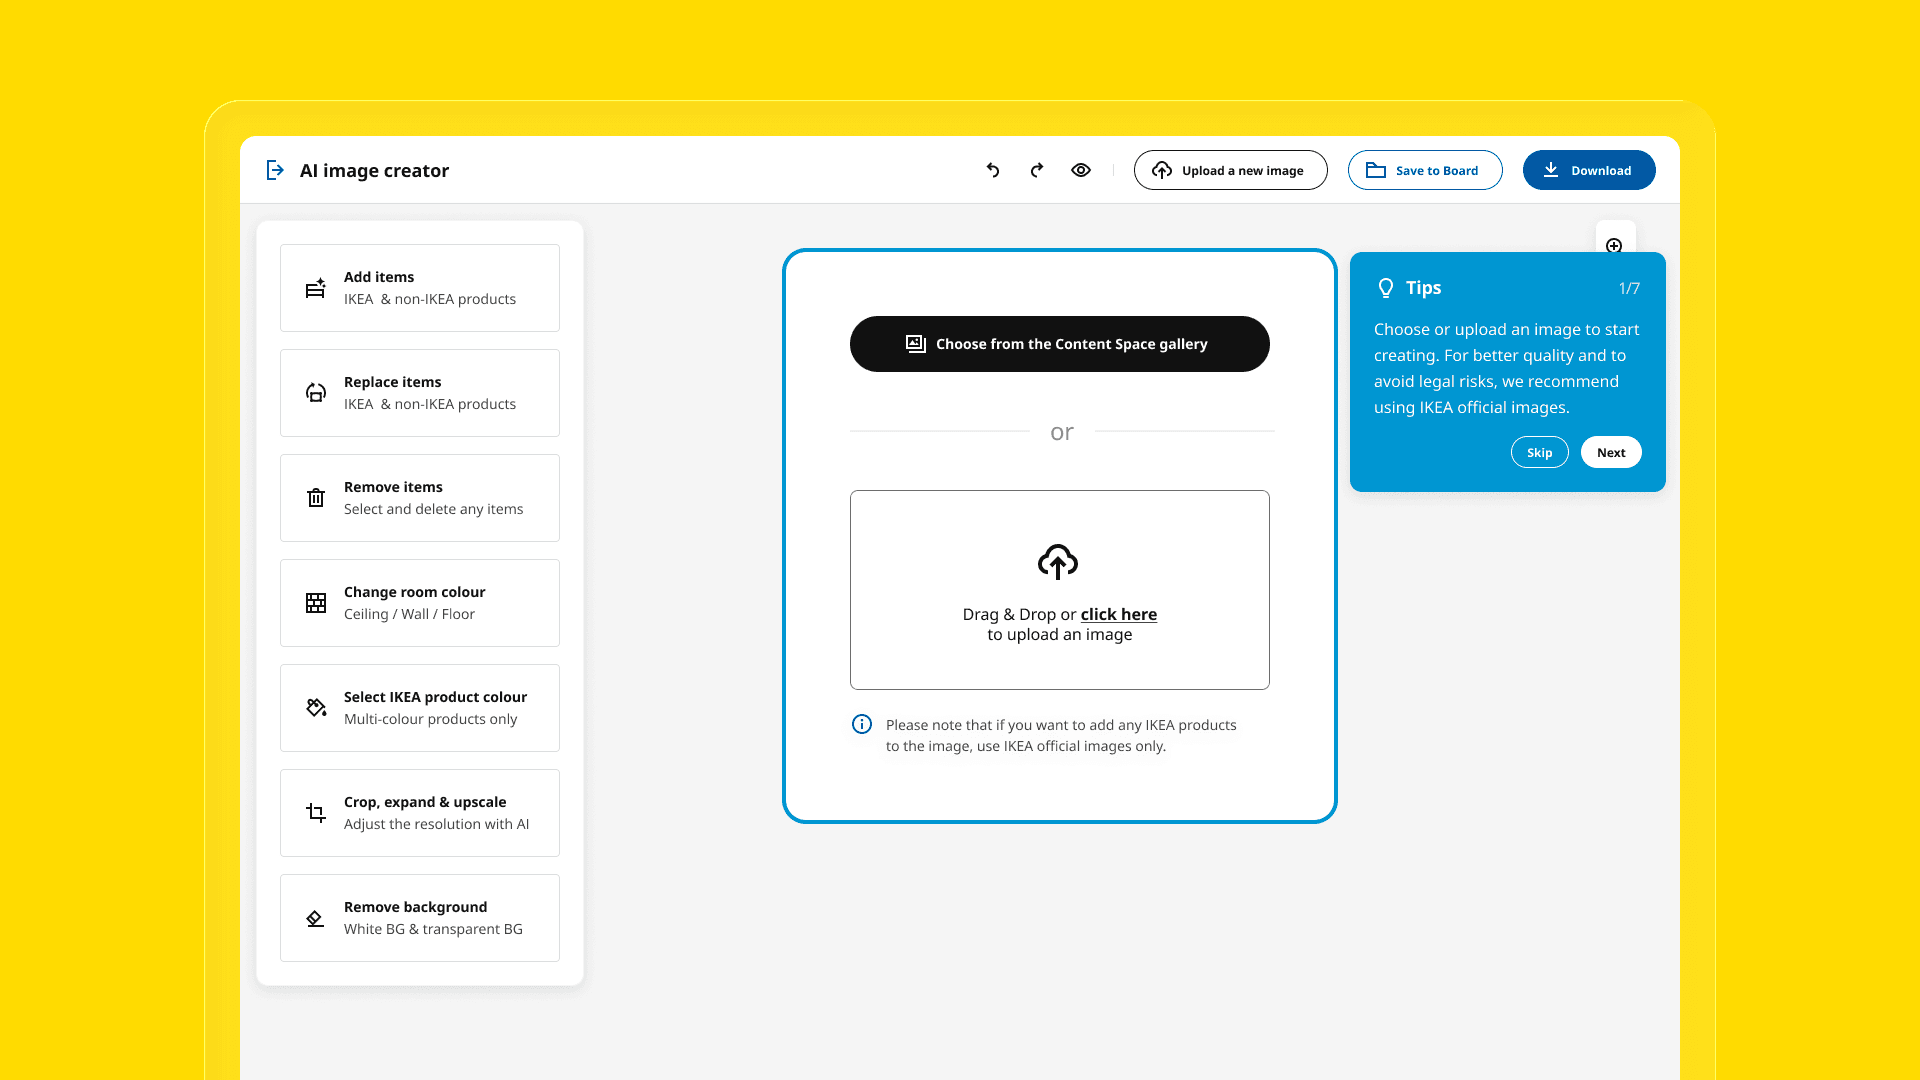The height and width of the screenshot is (1080, 1920).
Task: Select the Add items tool
Action: [x=420, y=288]
